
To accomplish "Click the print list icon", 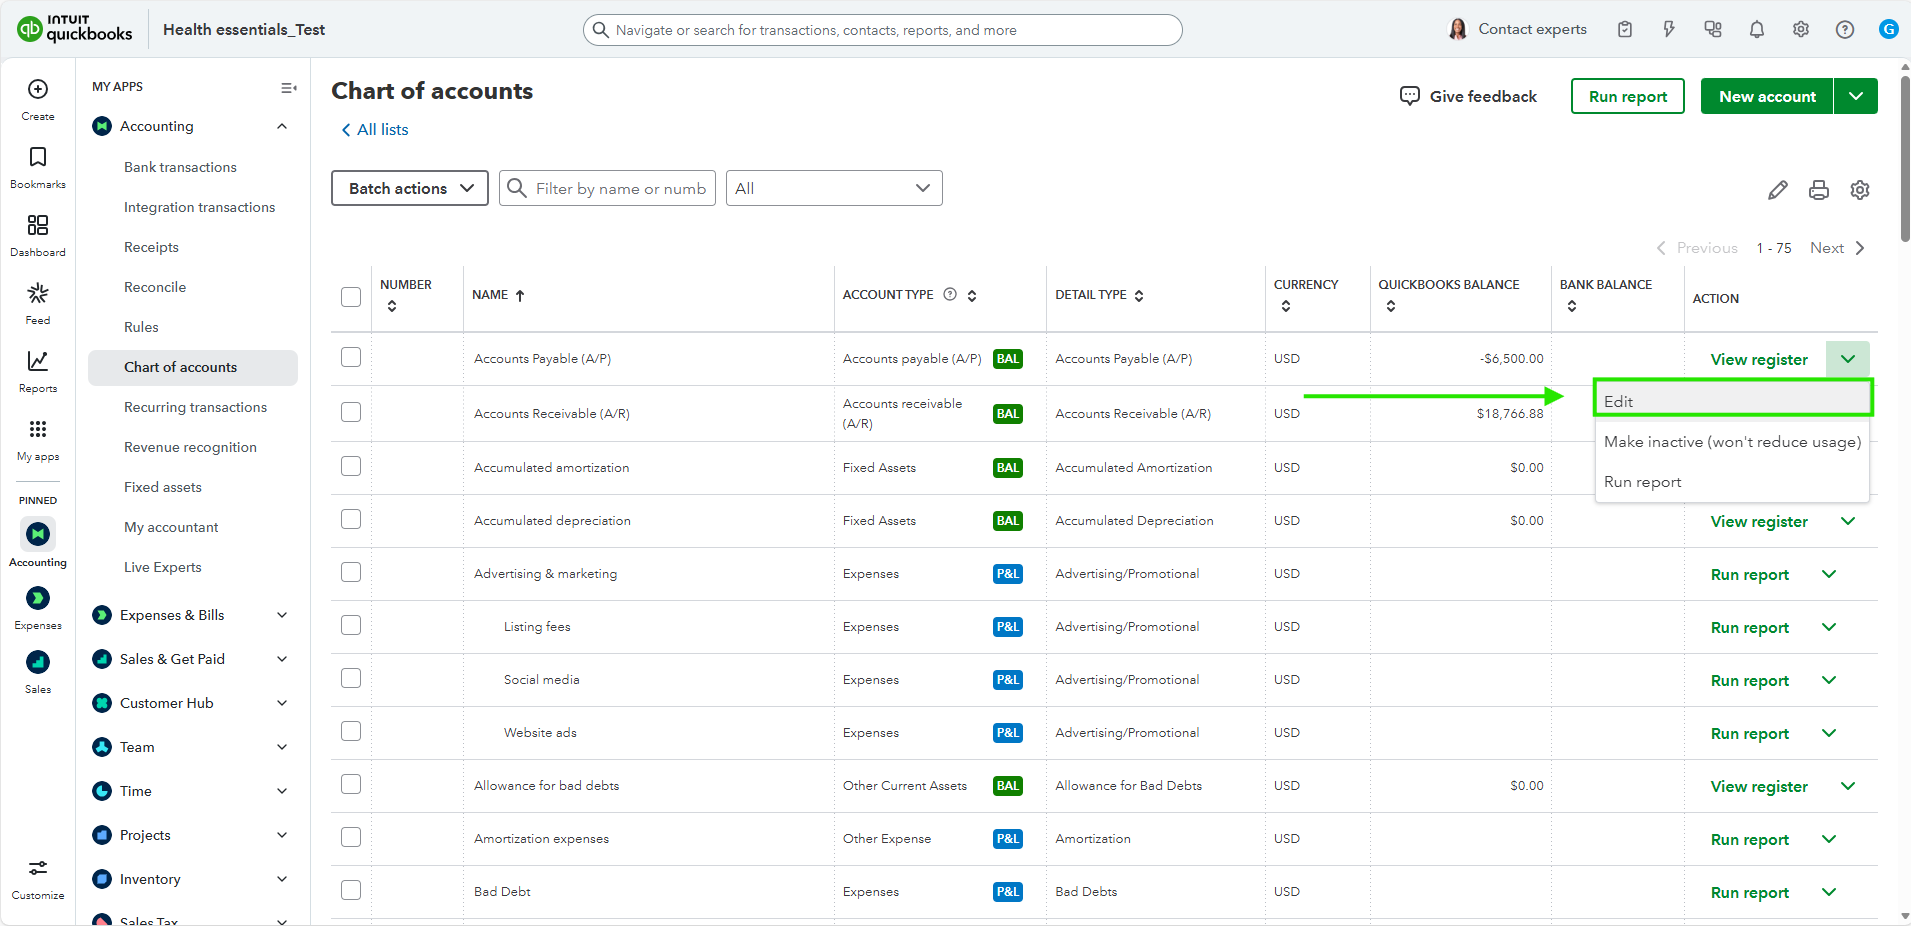I will click(x=1818, y=190).
